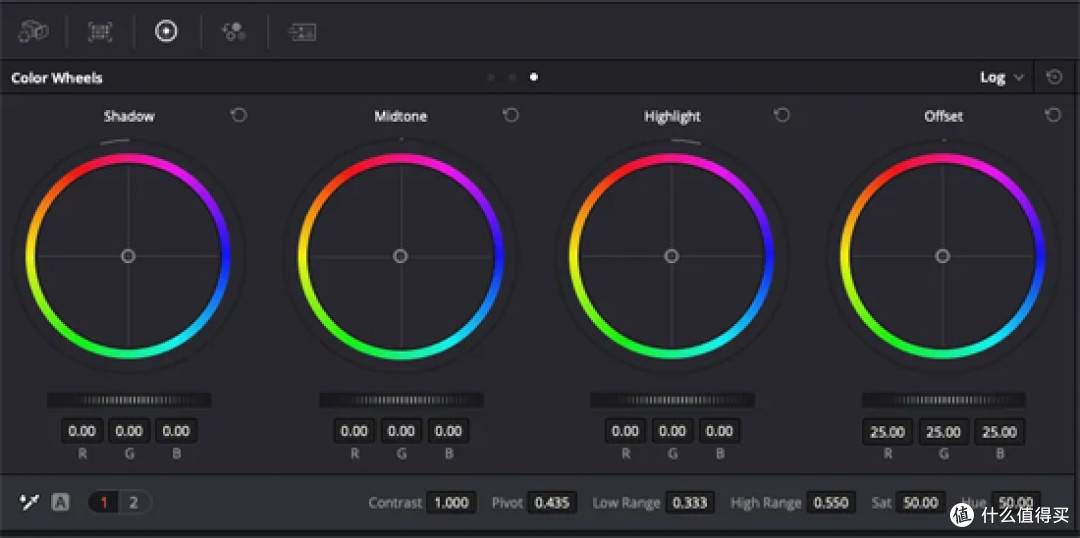This screenshot has width=1080, height=538.
Task: Go to first wheels mode dot
Action: [491, 77]
